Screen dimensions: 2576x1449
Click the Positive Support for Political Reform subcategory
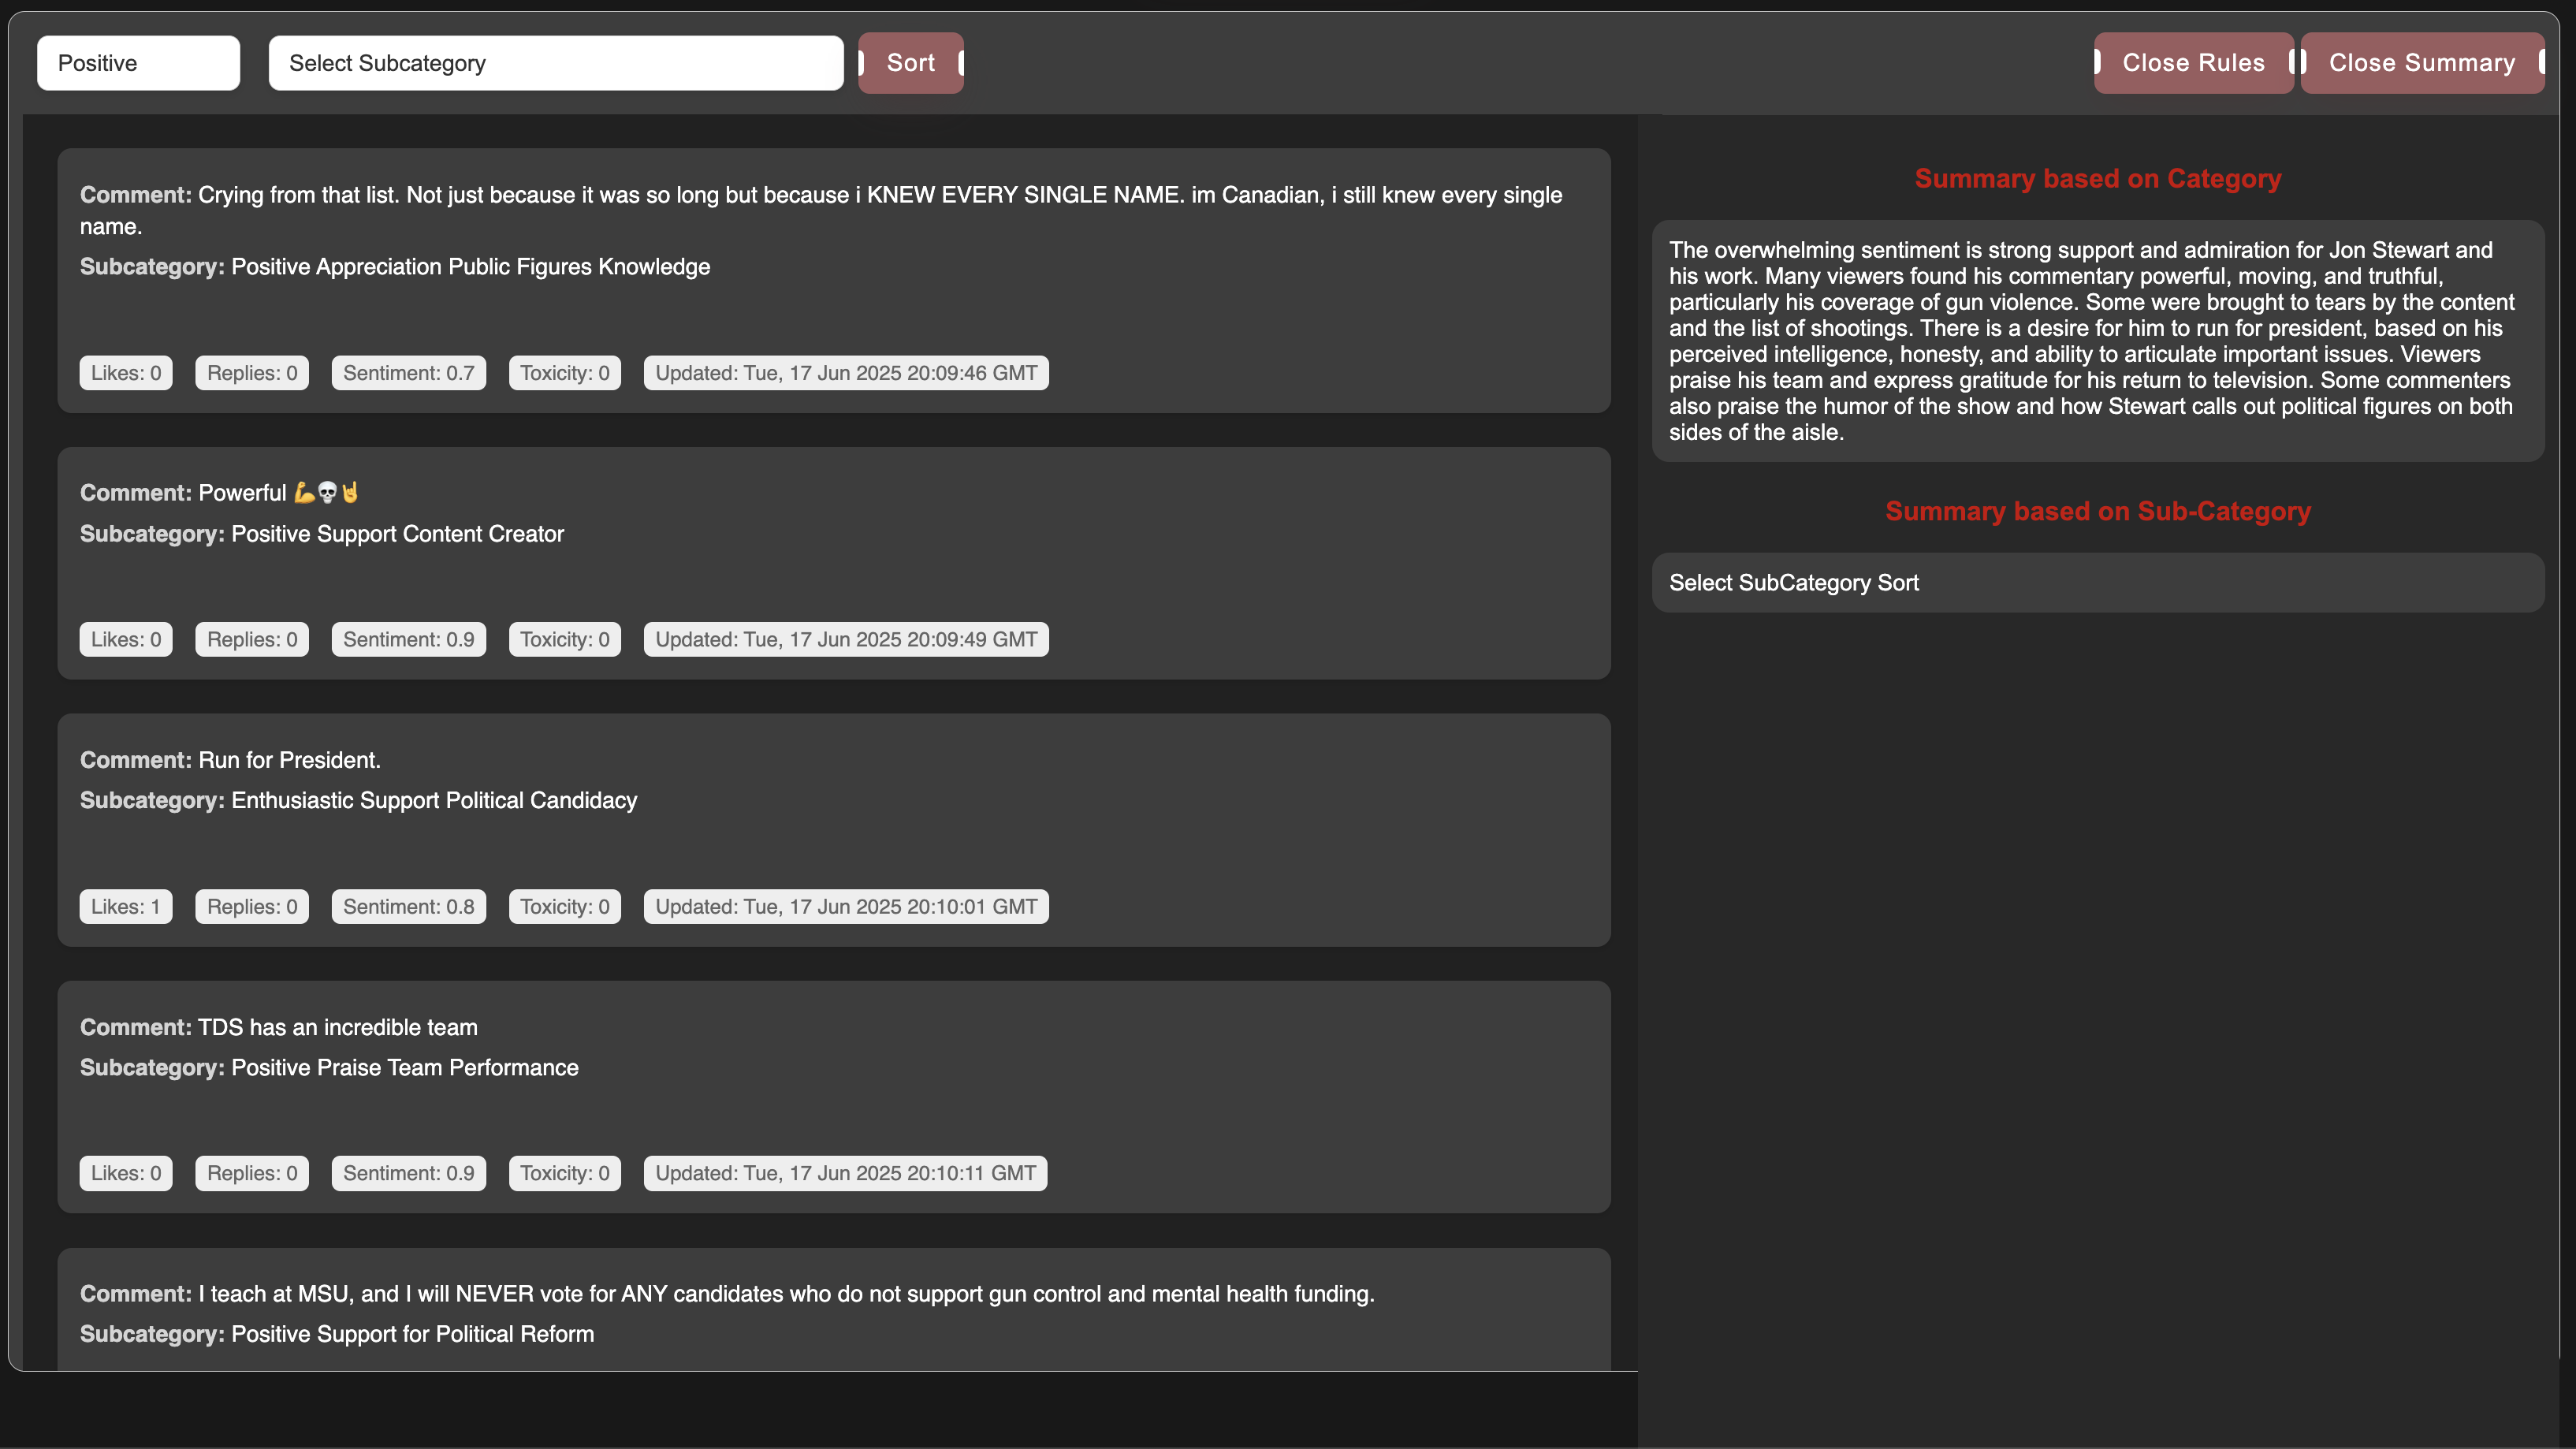[x=412, y=1335]
